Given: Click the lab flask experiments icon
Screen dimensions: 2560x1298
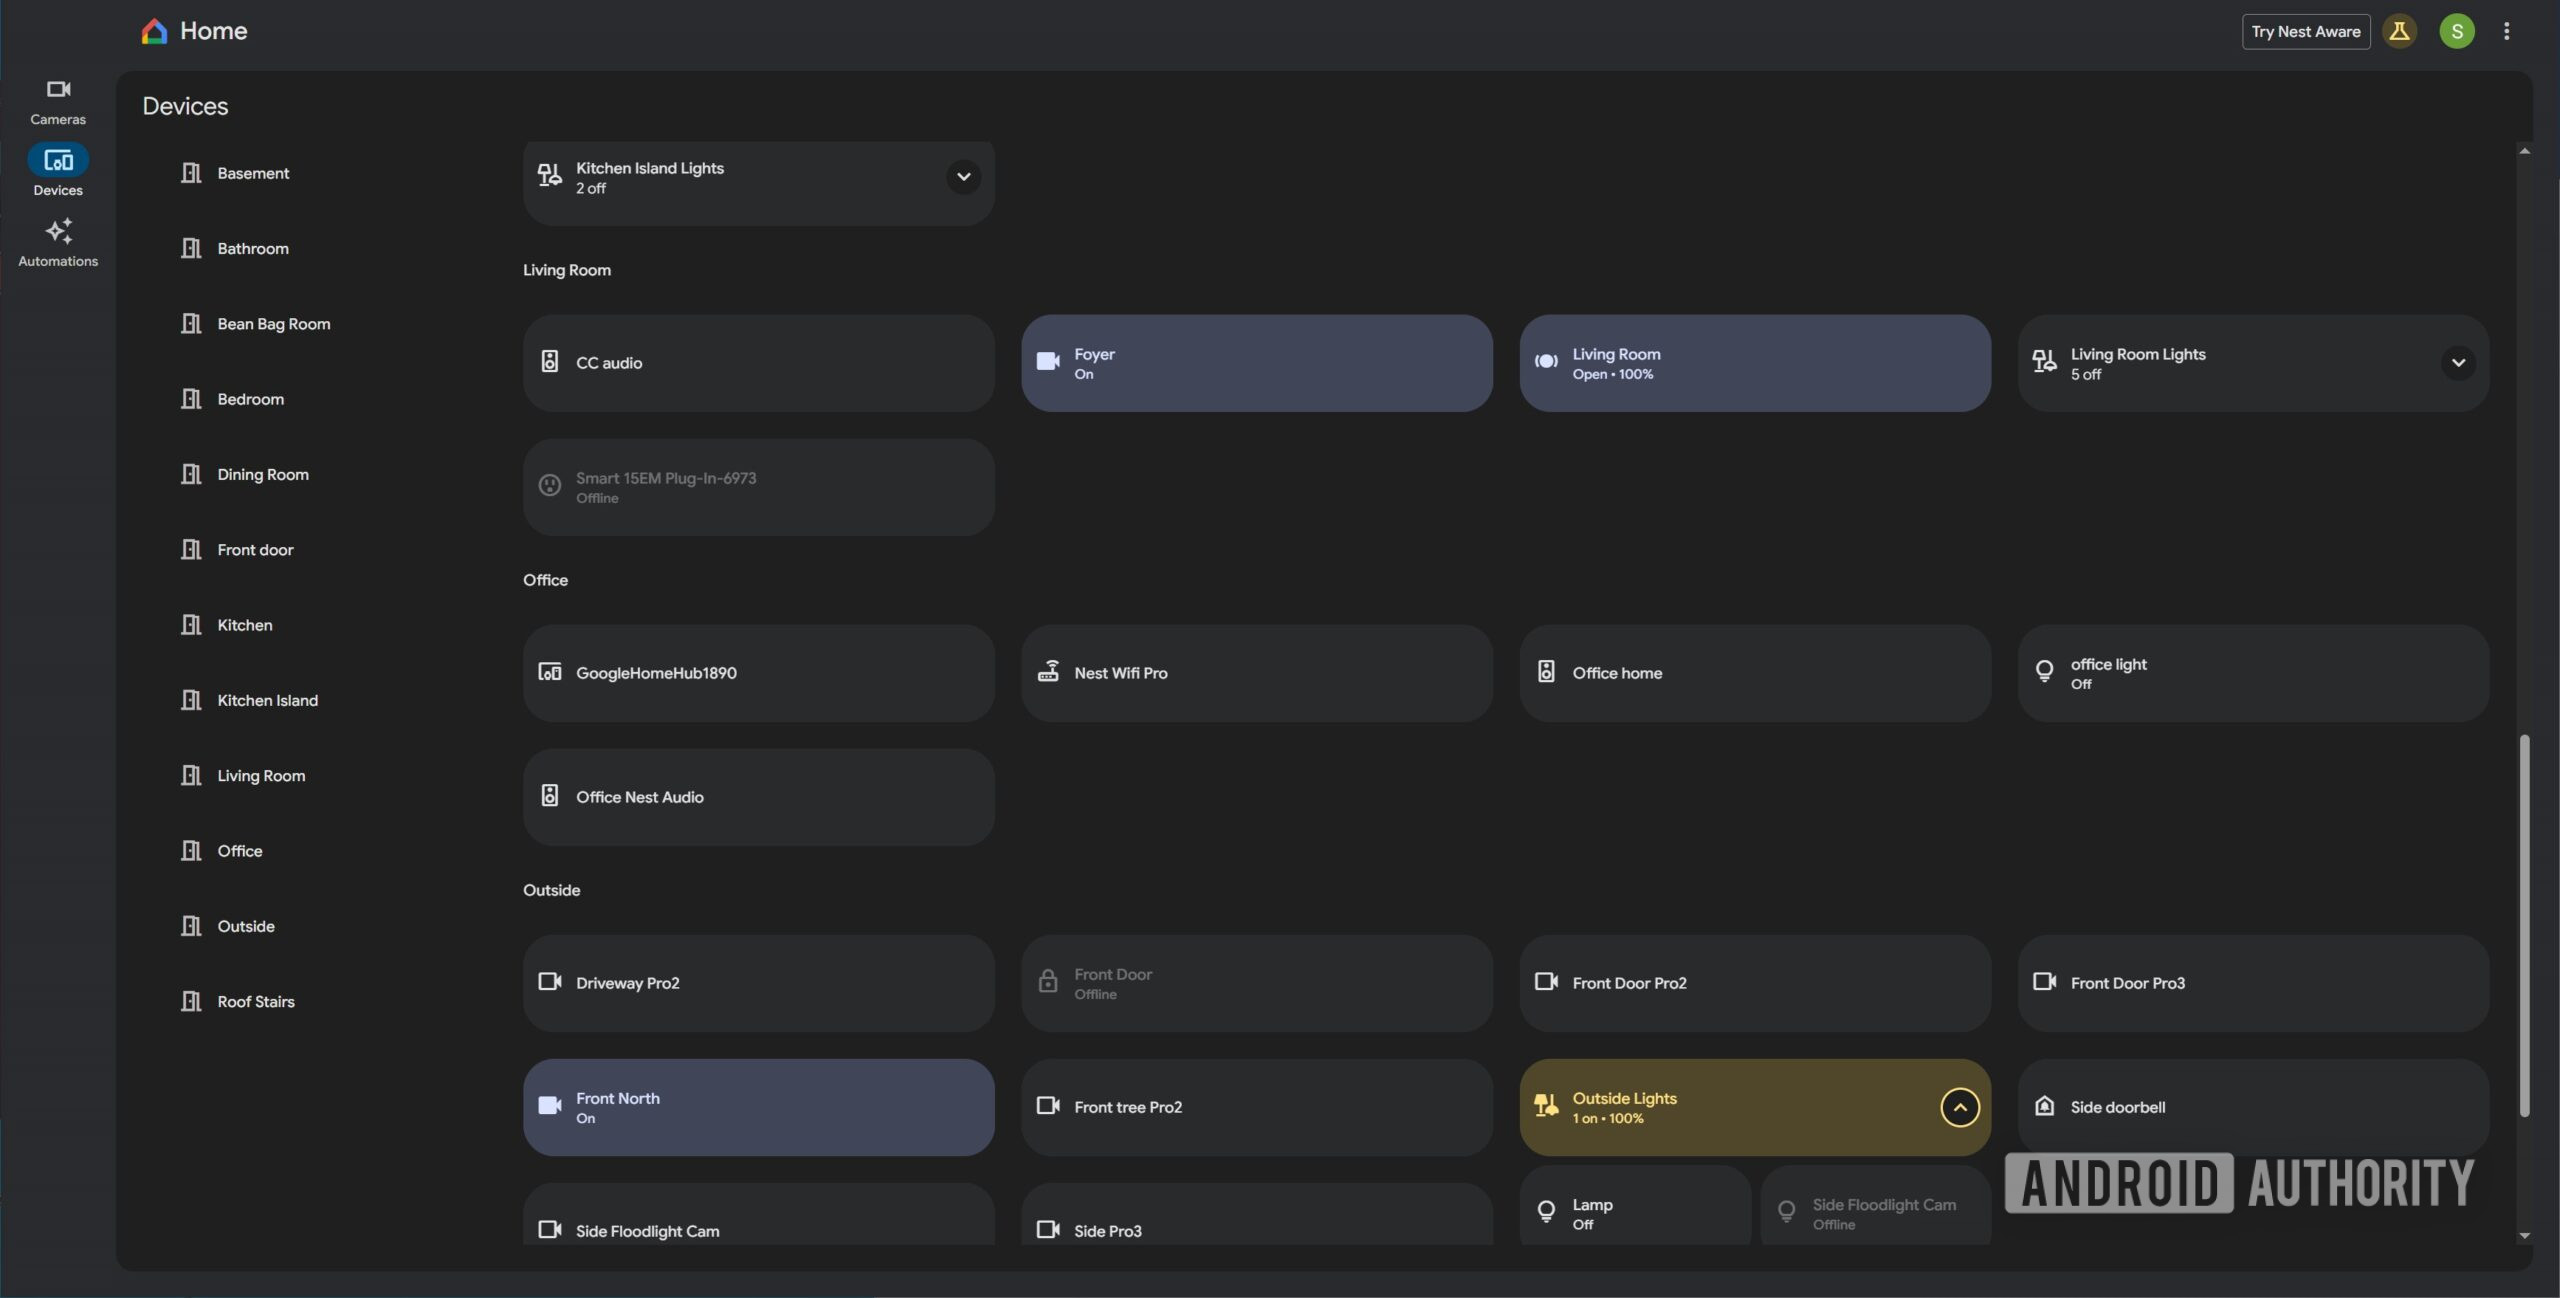Looking at the screenshot, I should click(2399, 31).
